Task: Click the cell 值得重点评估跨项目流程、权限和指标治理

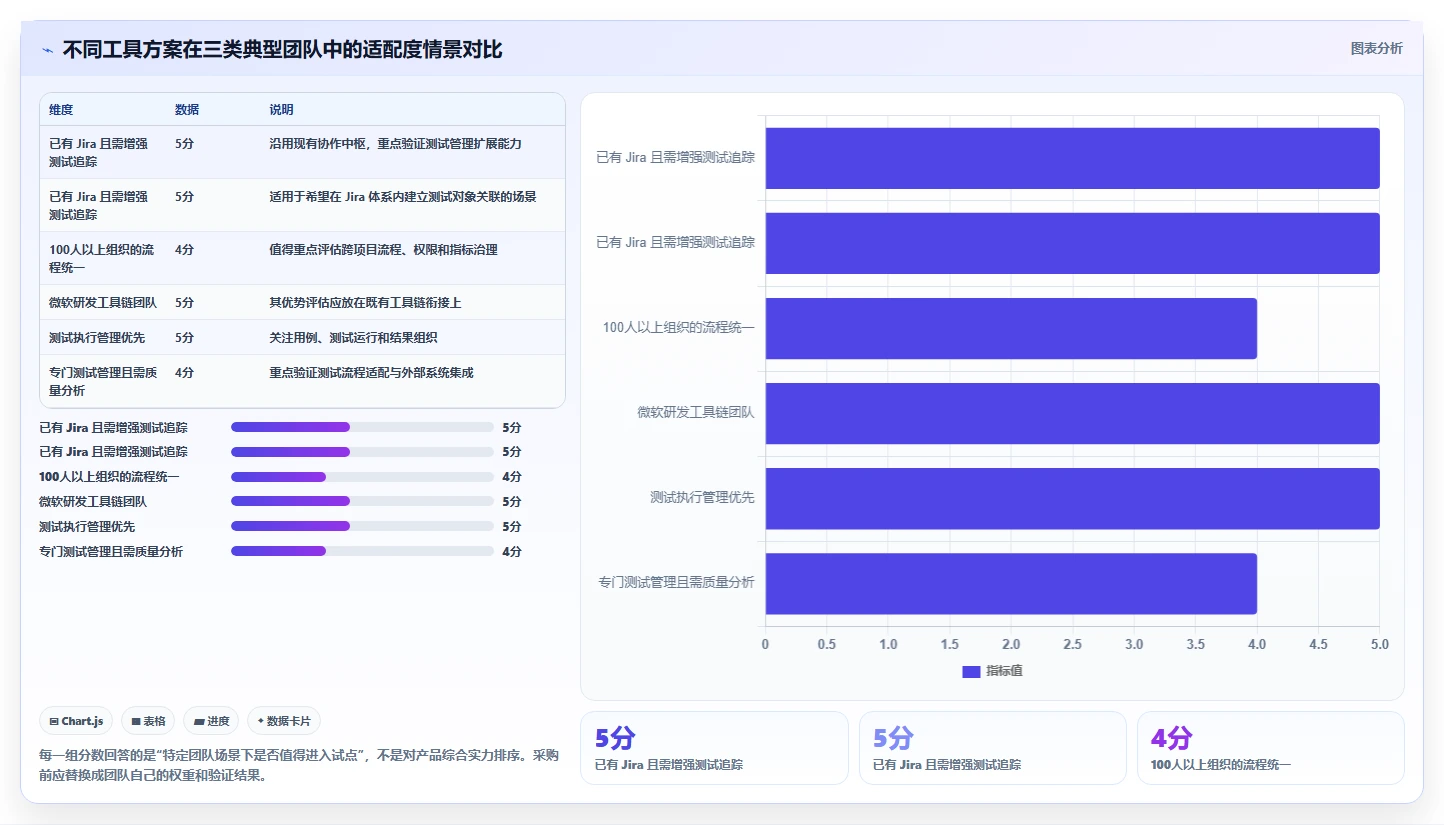Action: pyautogui.click(x=383, y=250)
